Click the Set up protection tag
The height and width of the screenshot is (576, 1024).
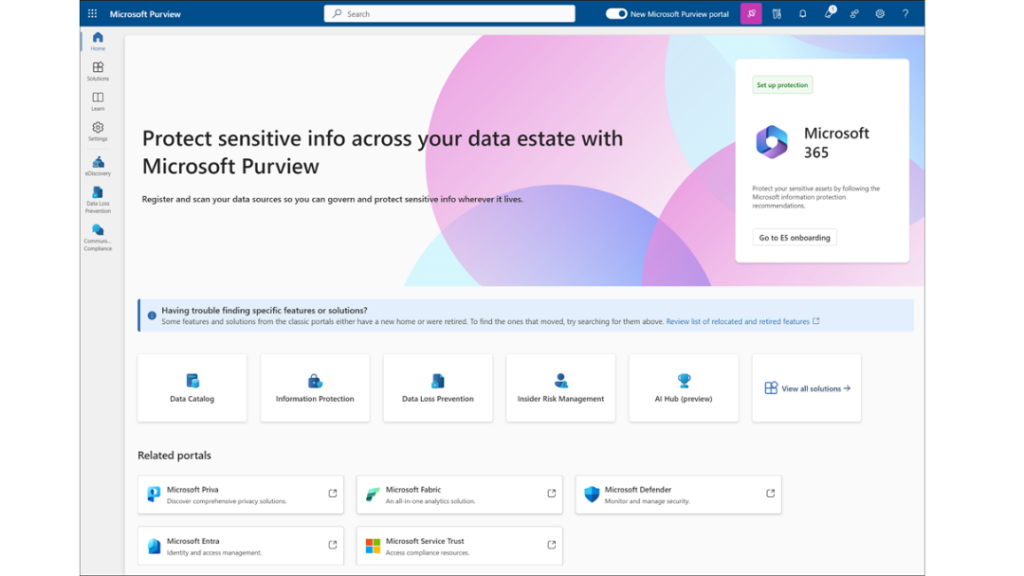point(782,85)
